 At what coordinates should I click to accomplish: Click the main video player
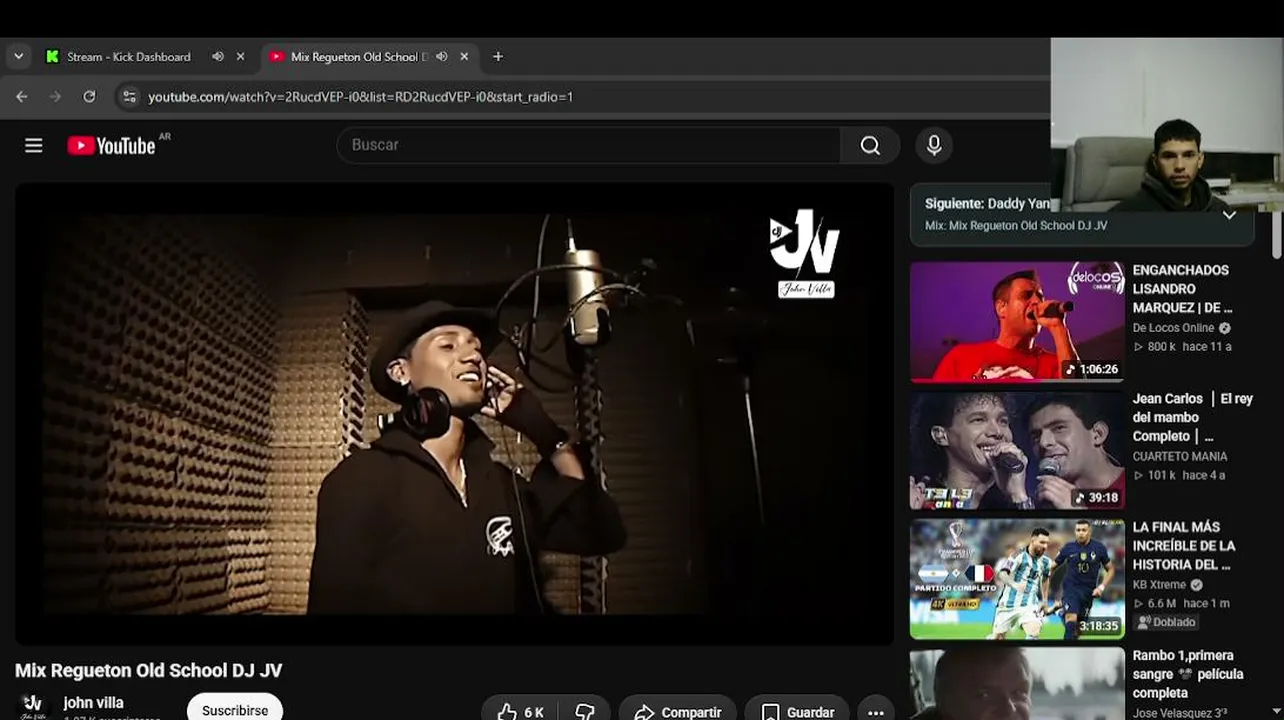click(455, 414)
